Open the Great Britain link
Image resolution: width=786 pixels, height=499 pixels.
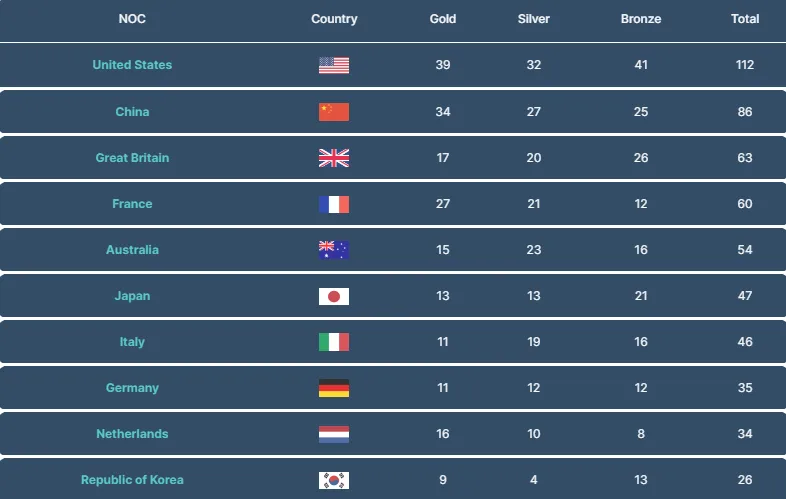(132, 157)
